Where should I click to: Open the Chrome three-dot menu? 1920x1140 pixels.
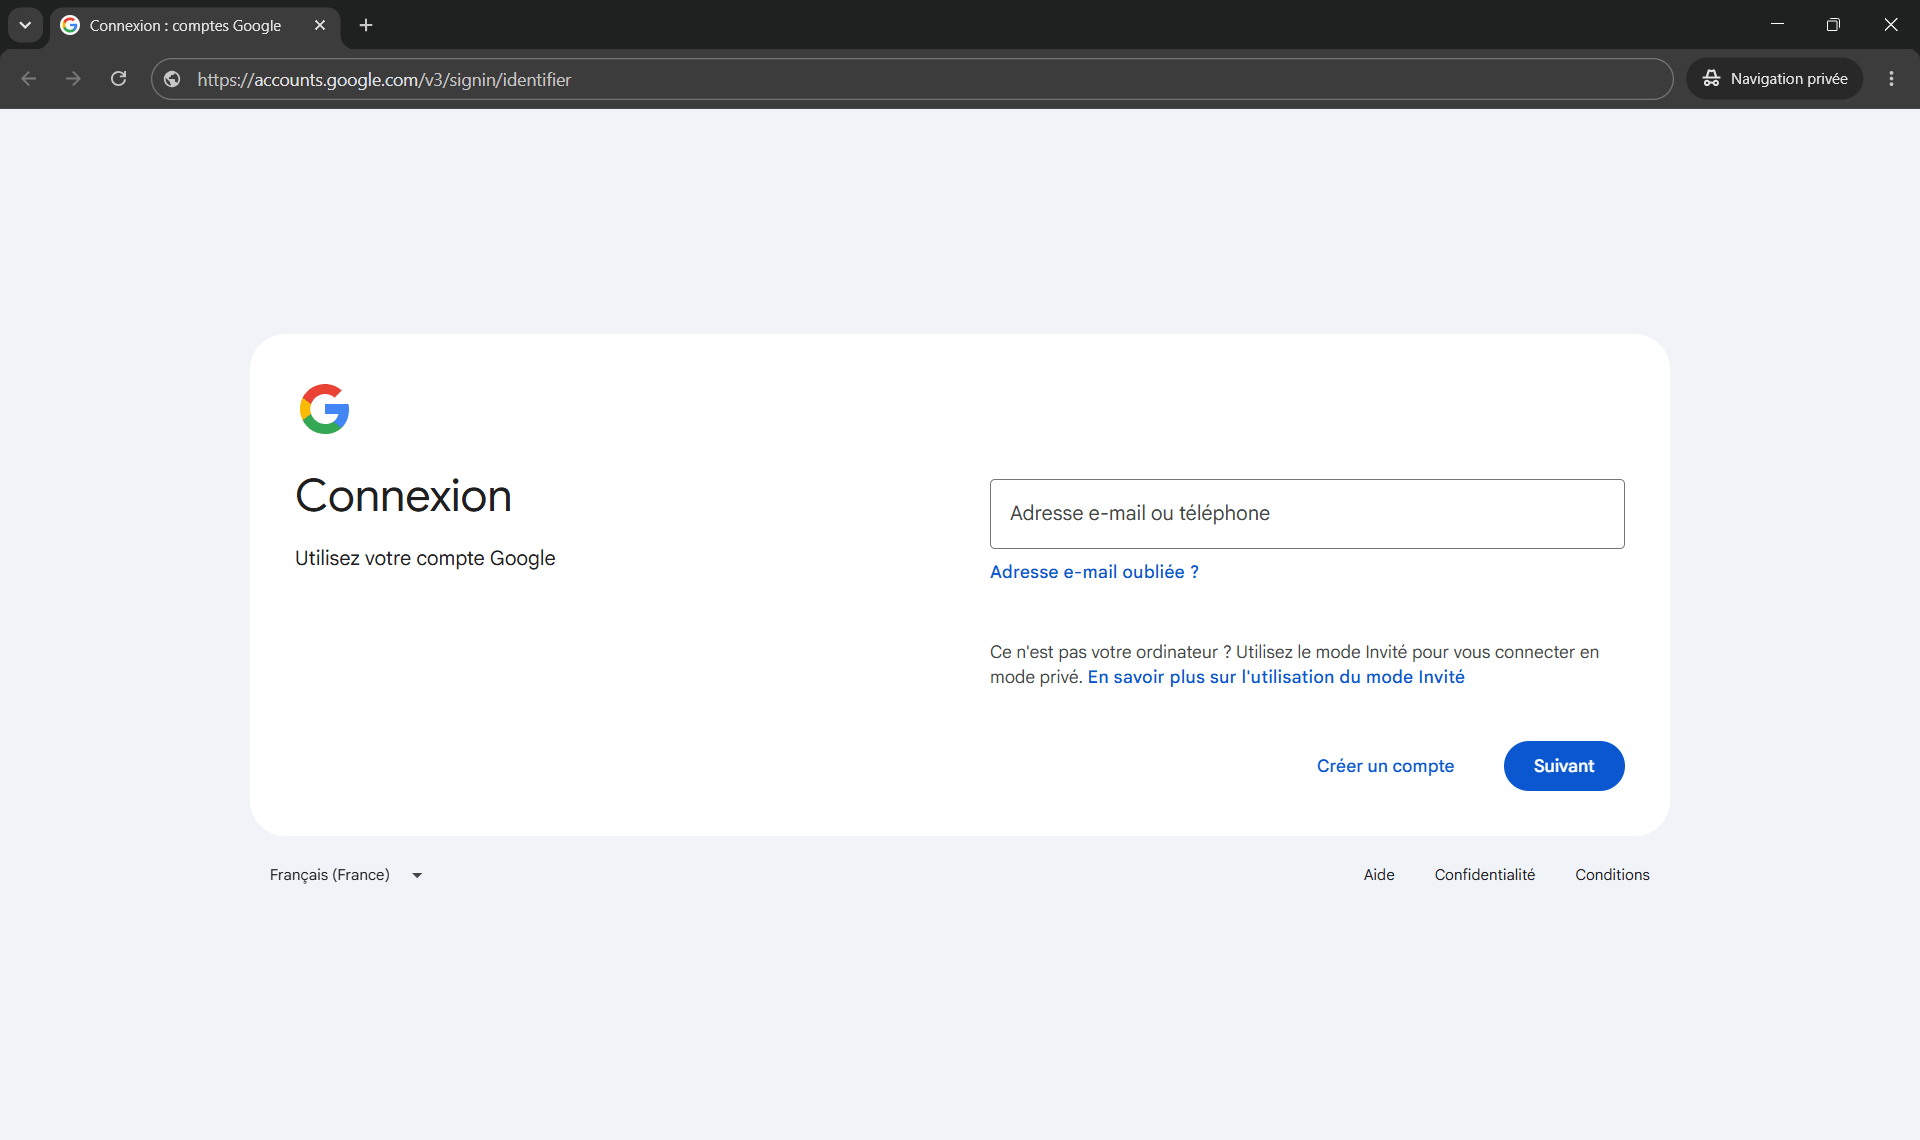coord(1891,79)
